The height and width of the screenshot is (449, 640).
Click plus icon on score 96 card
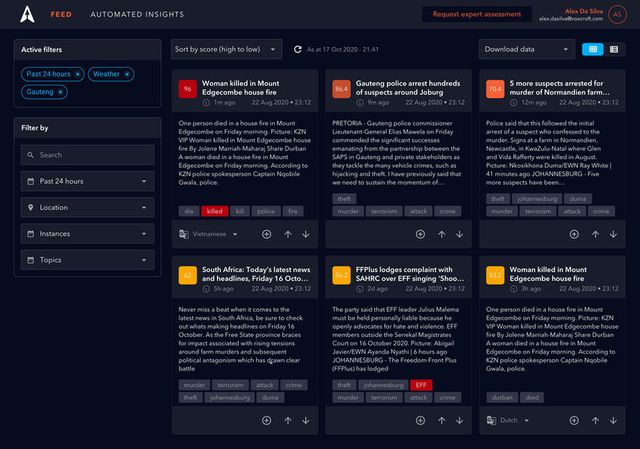pyautogui.click(x=267, y=234)
